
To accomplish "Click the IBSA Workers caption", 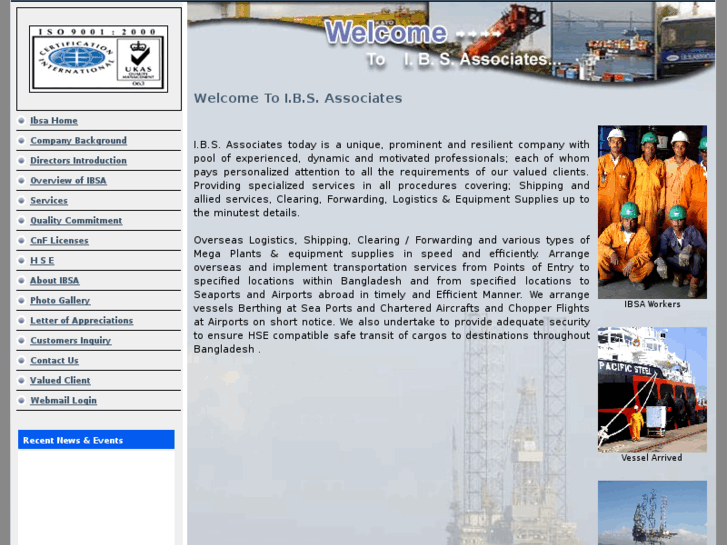I will [x=652, y=304].
